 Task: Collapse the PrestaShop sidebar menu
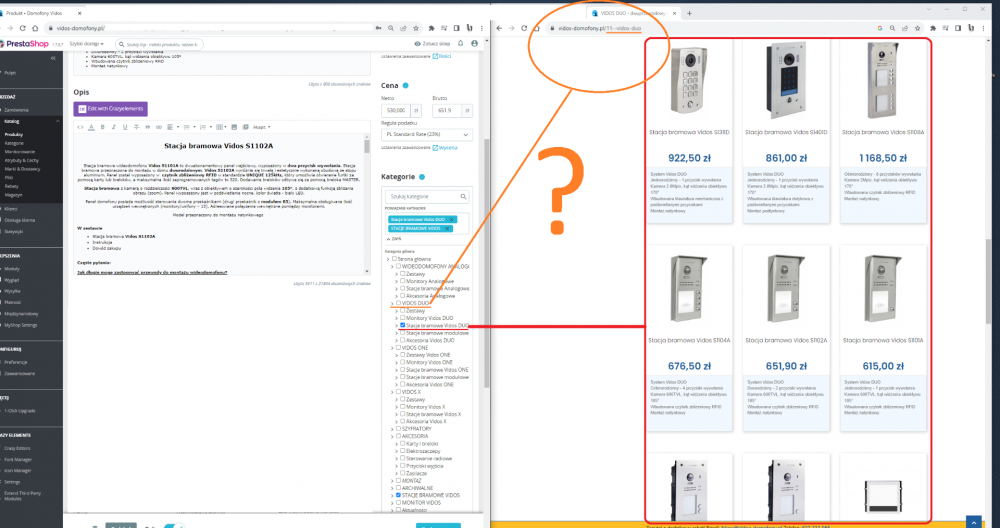(53, 58)
